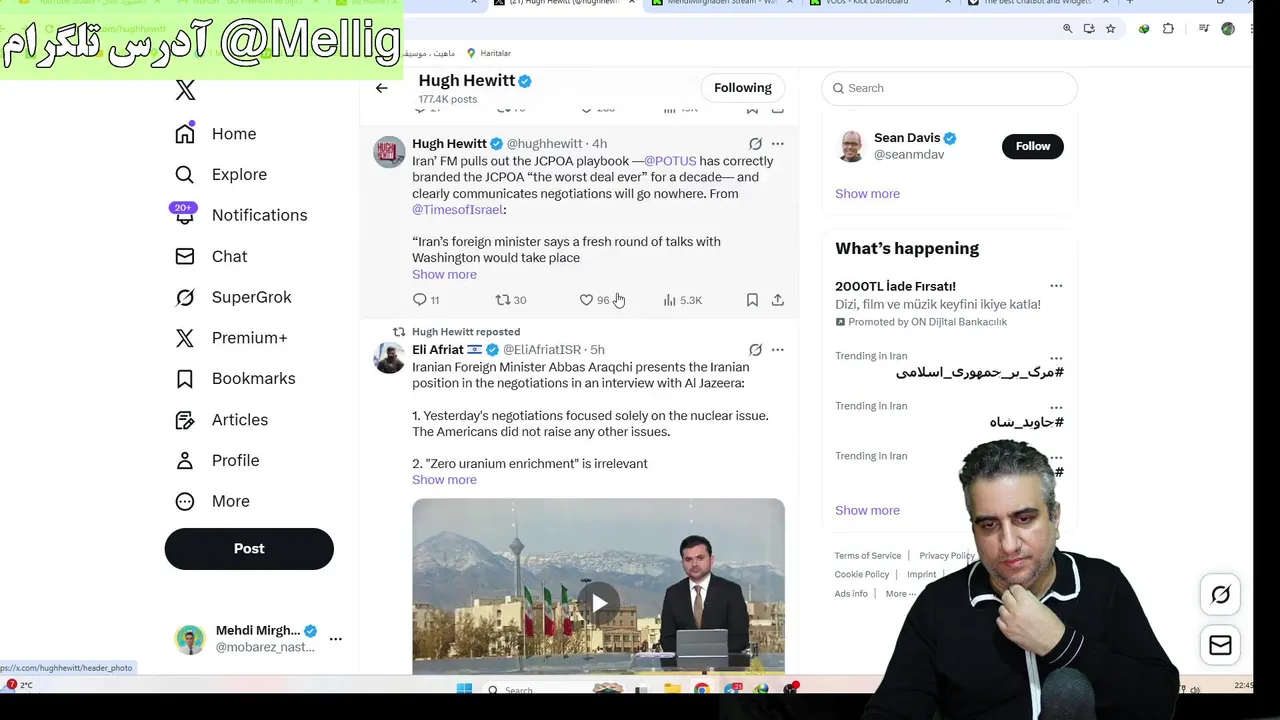Open the Haritalar bookmark
1280x720 pixels.
(488, 53)
